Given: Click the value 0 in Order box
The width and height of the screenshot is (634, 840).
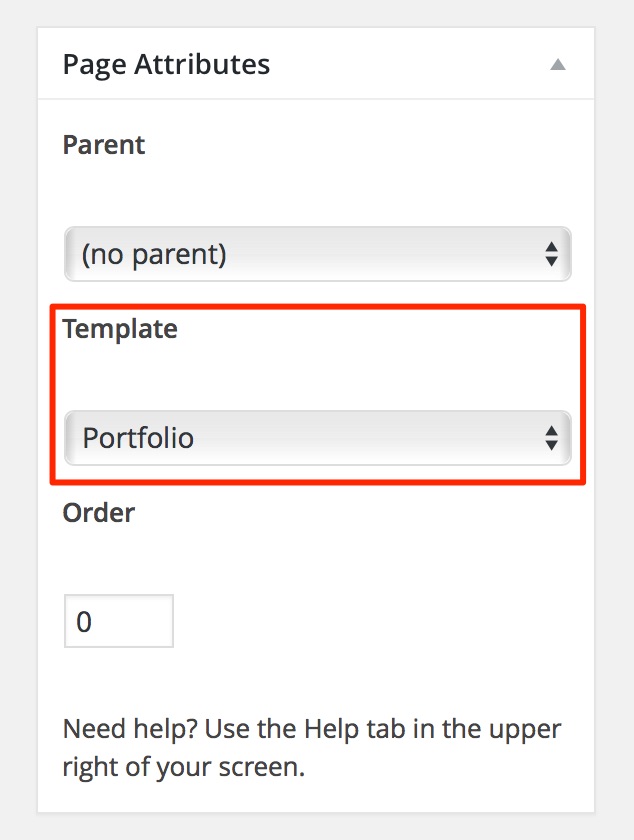Looking at the screenshot, I should (84, 622).
